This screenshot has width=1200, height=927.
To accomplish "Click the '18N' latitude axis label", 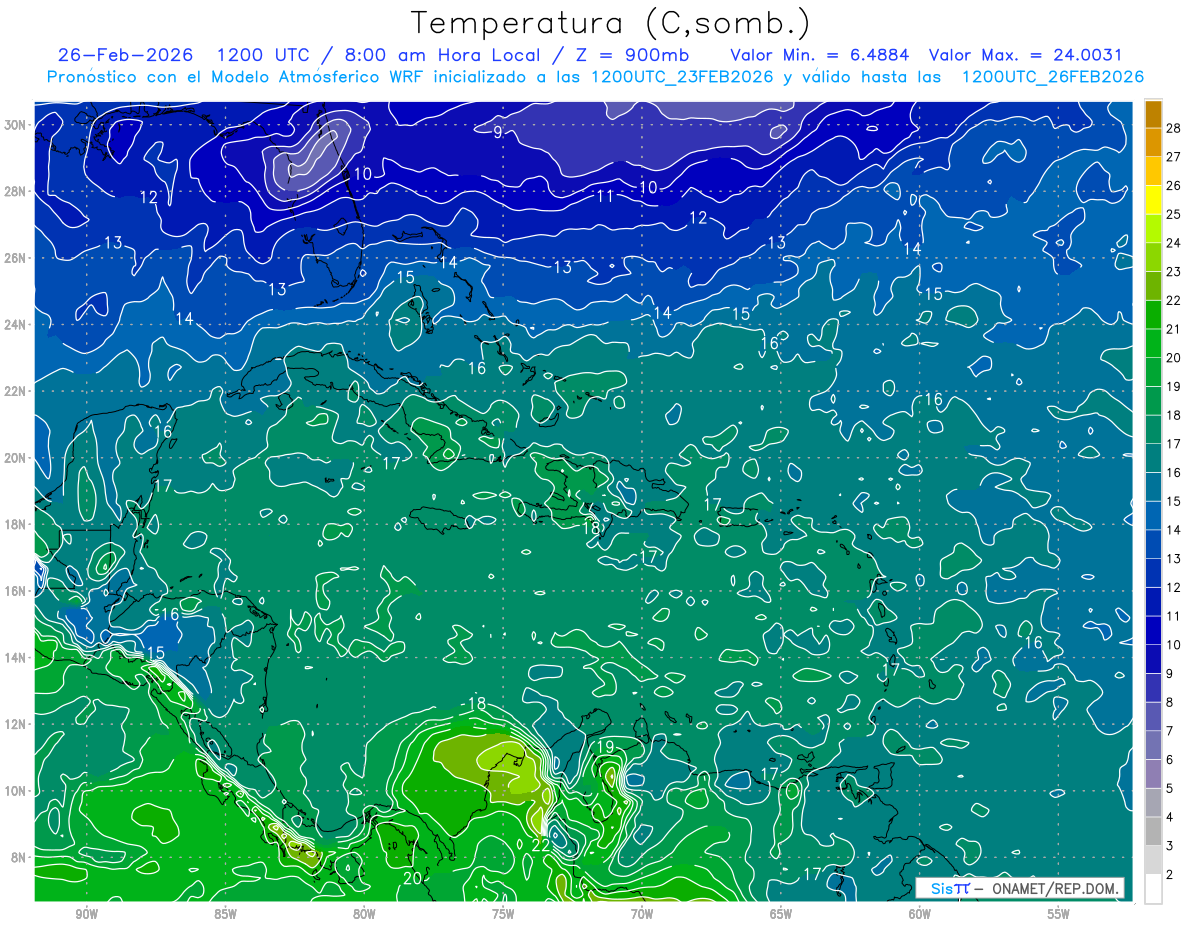I will (17, 524).
